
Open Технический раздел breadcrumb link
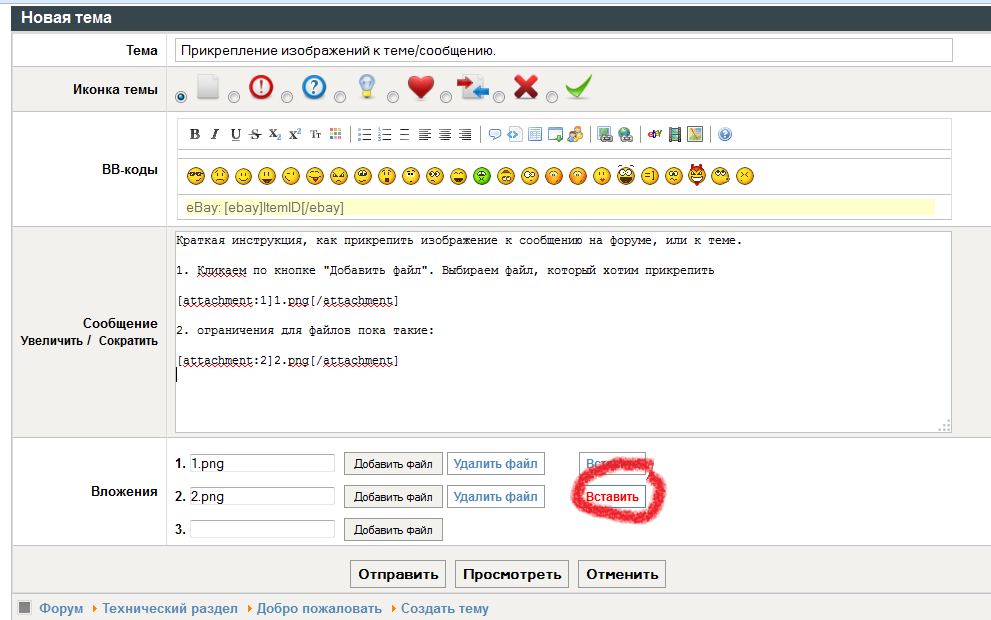170,608
